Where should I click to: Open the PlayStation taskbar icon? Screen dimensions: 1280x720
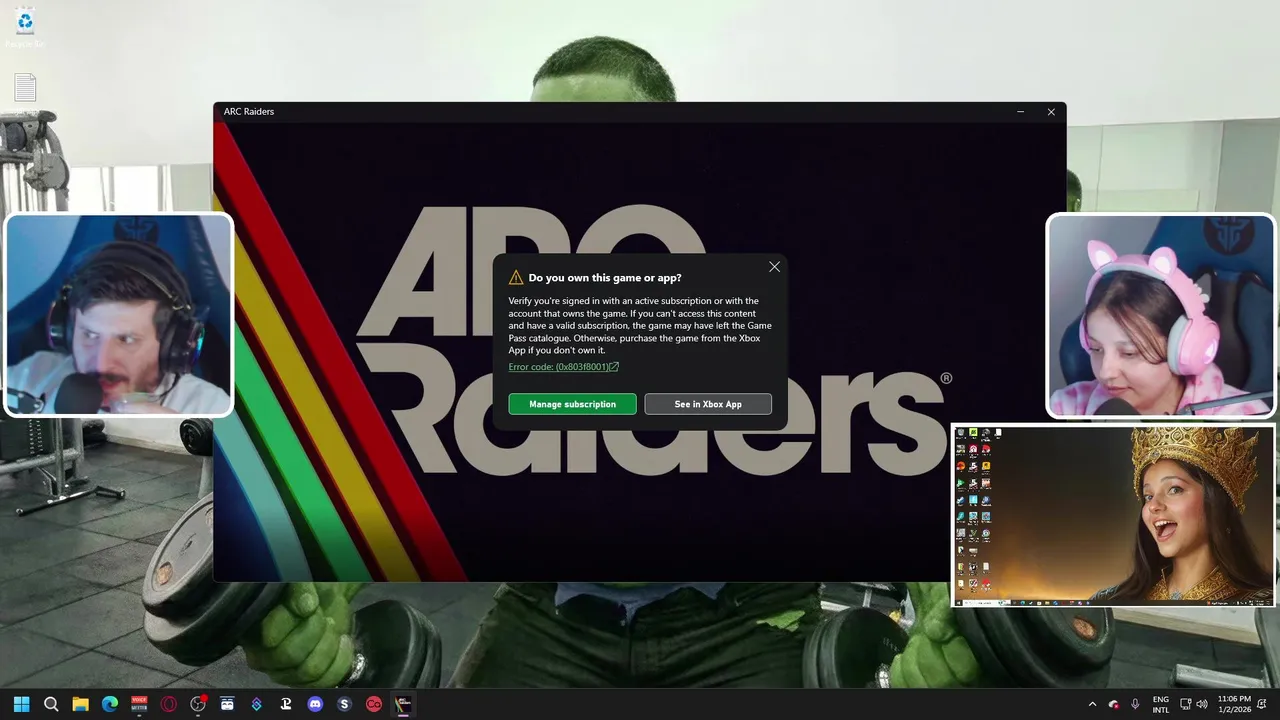click(x=286, y=704)
